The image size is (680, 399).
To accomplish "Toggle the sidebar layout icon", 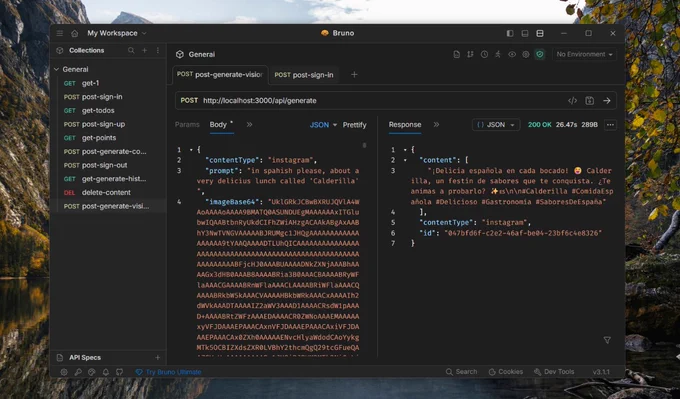I will tap(510, 33).
